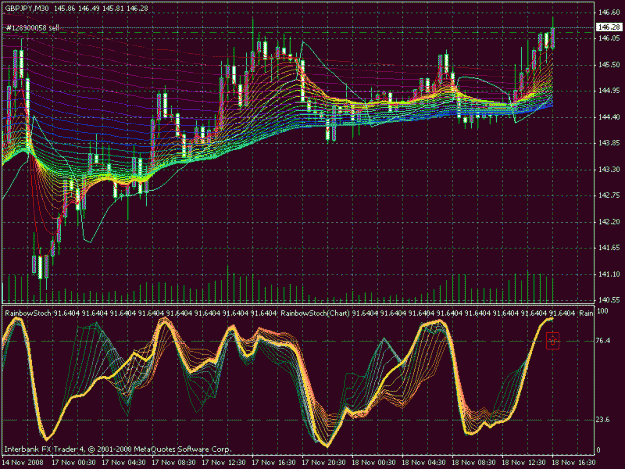Click the 18 Nov 04:30 time axis label
Viewport: 625px width, 469px height.
pos(424,462)
